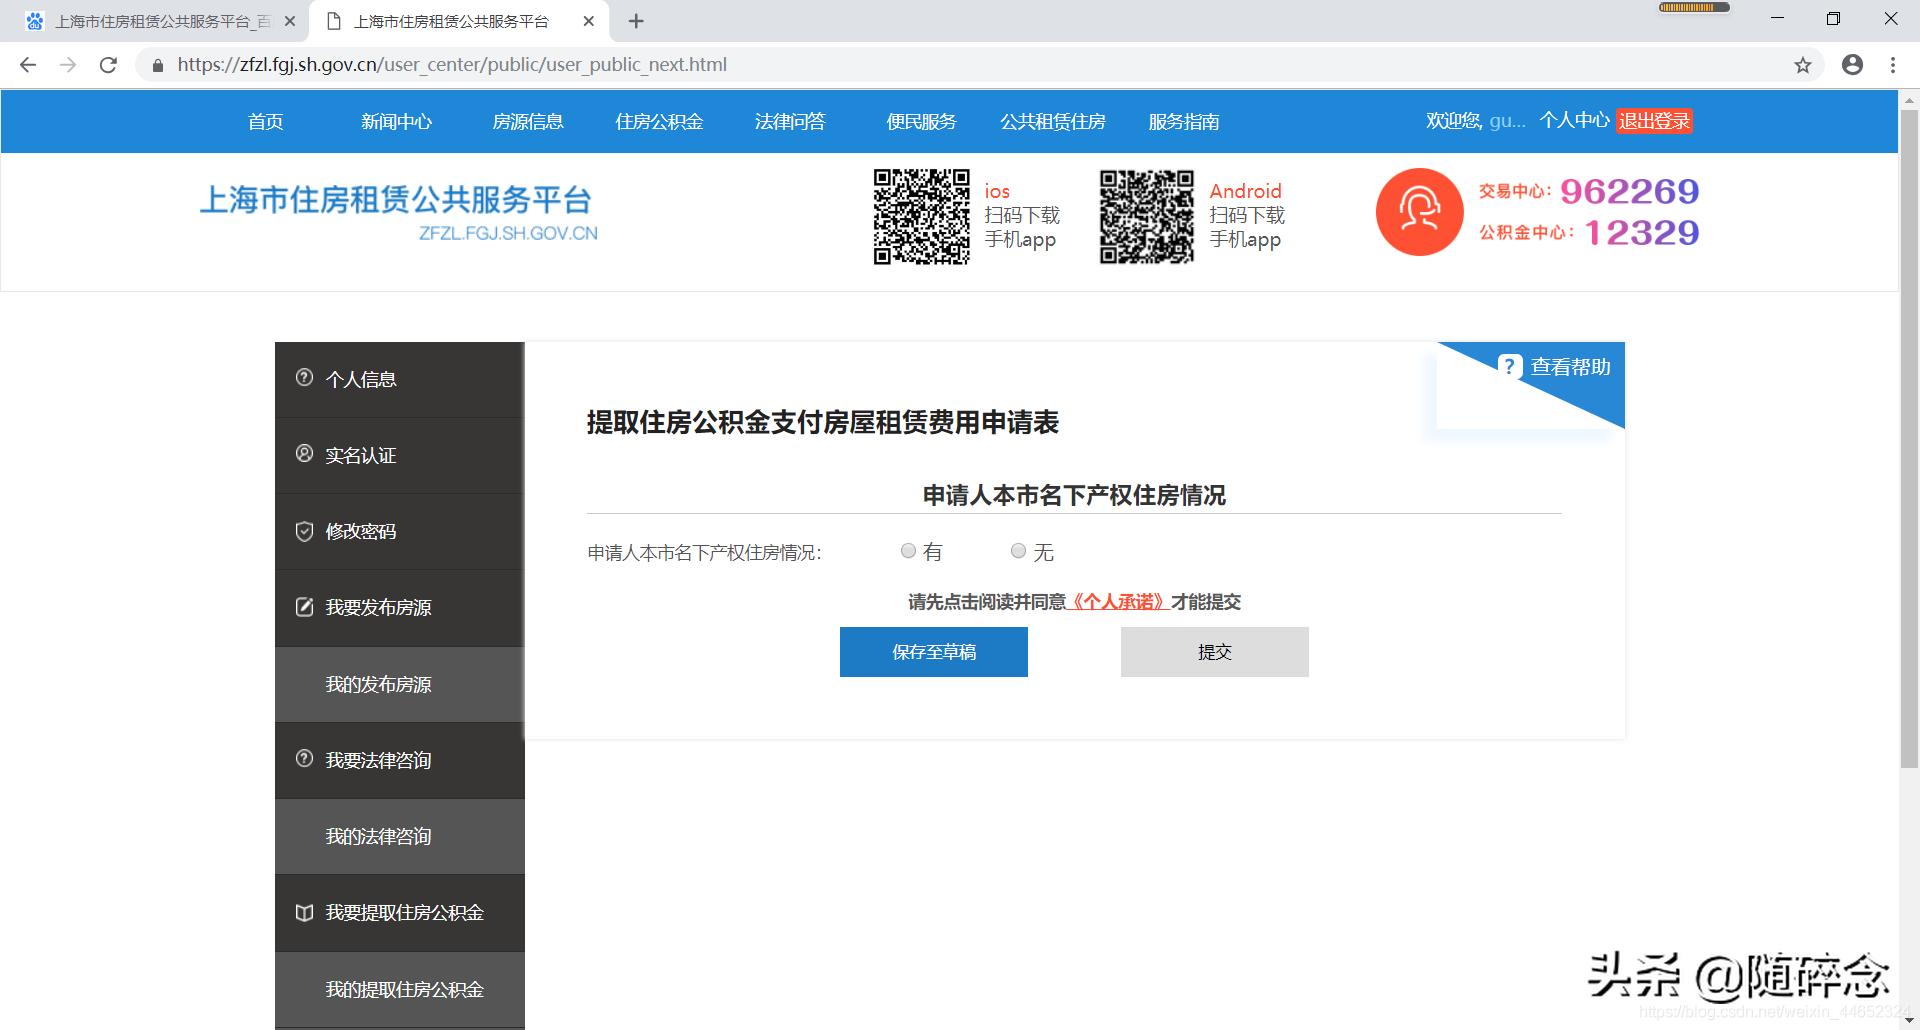1920x1030 pixels.
Task: Open the 个人信息 sidebar section
Action: coord(305,378)
